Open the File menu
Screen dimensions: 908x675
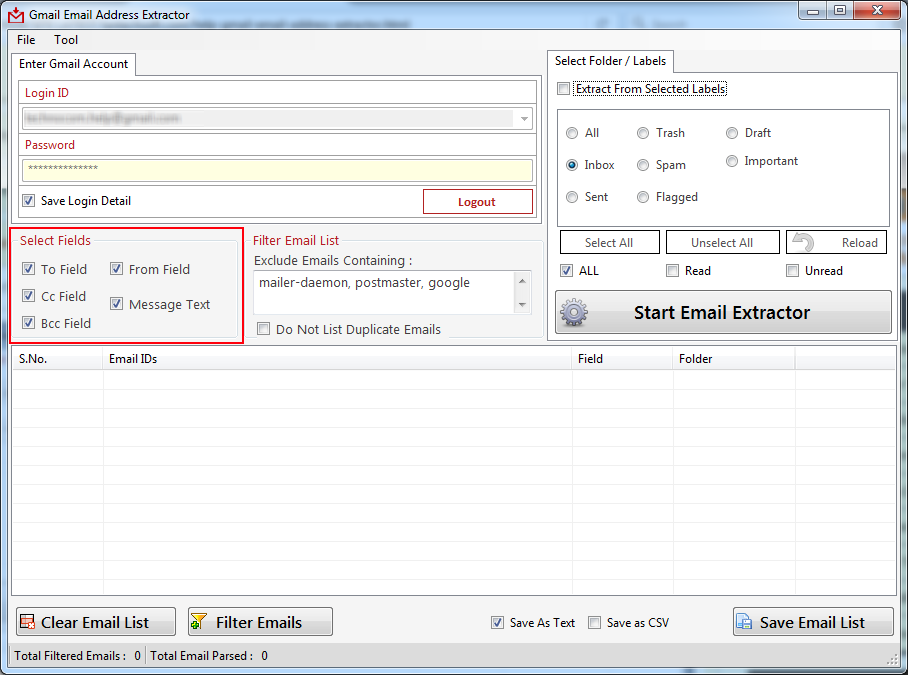coord(26,40)
